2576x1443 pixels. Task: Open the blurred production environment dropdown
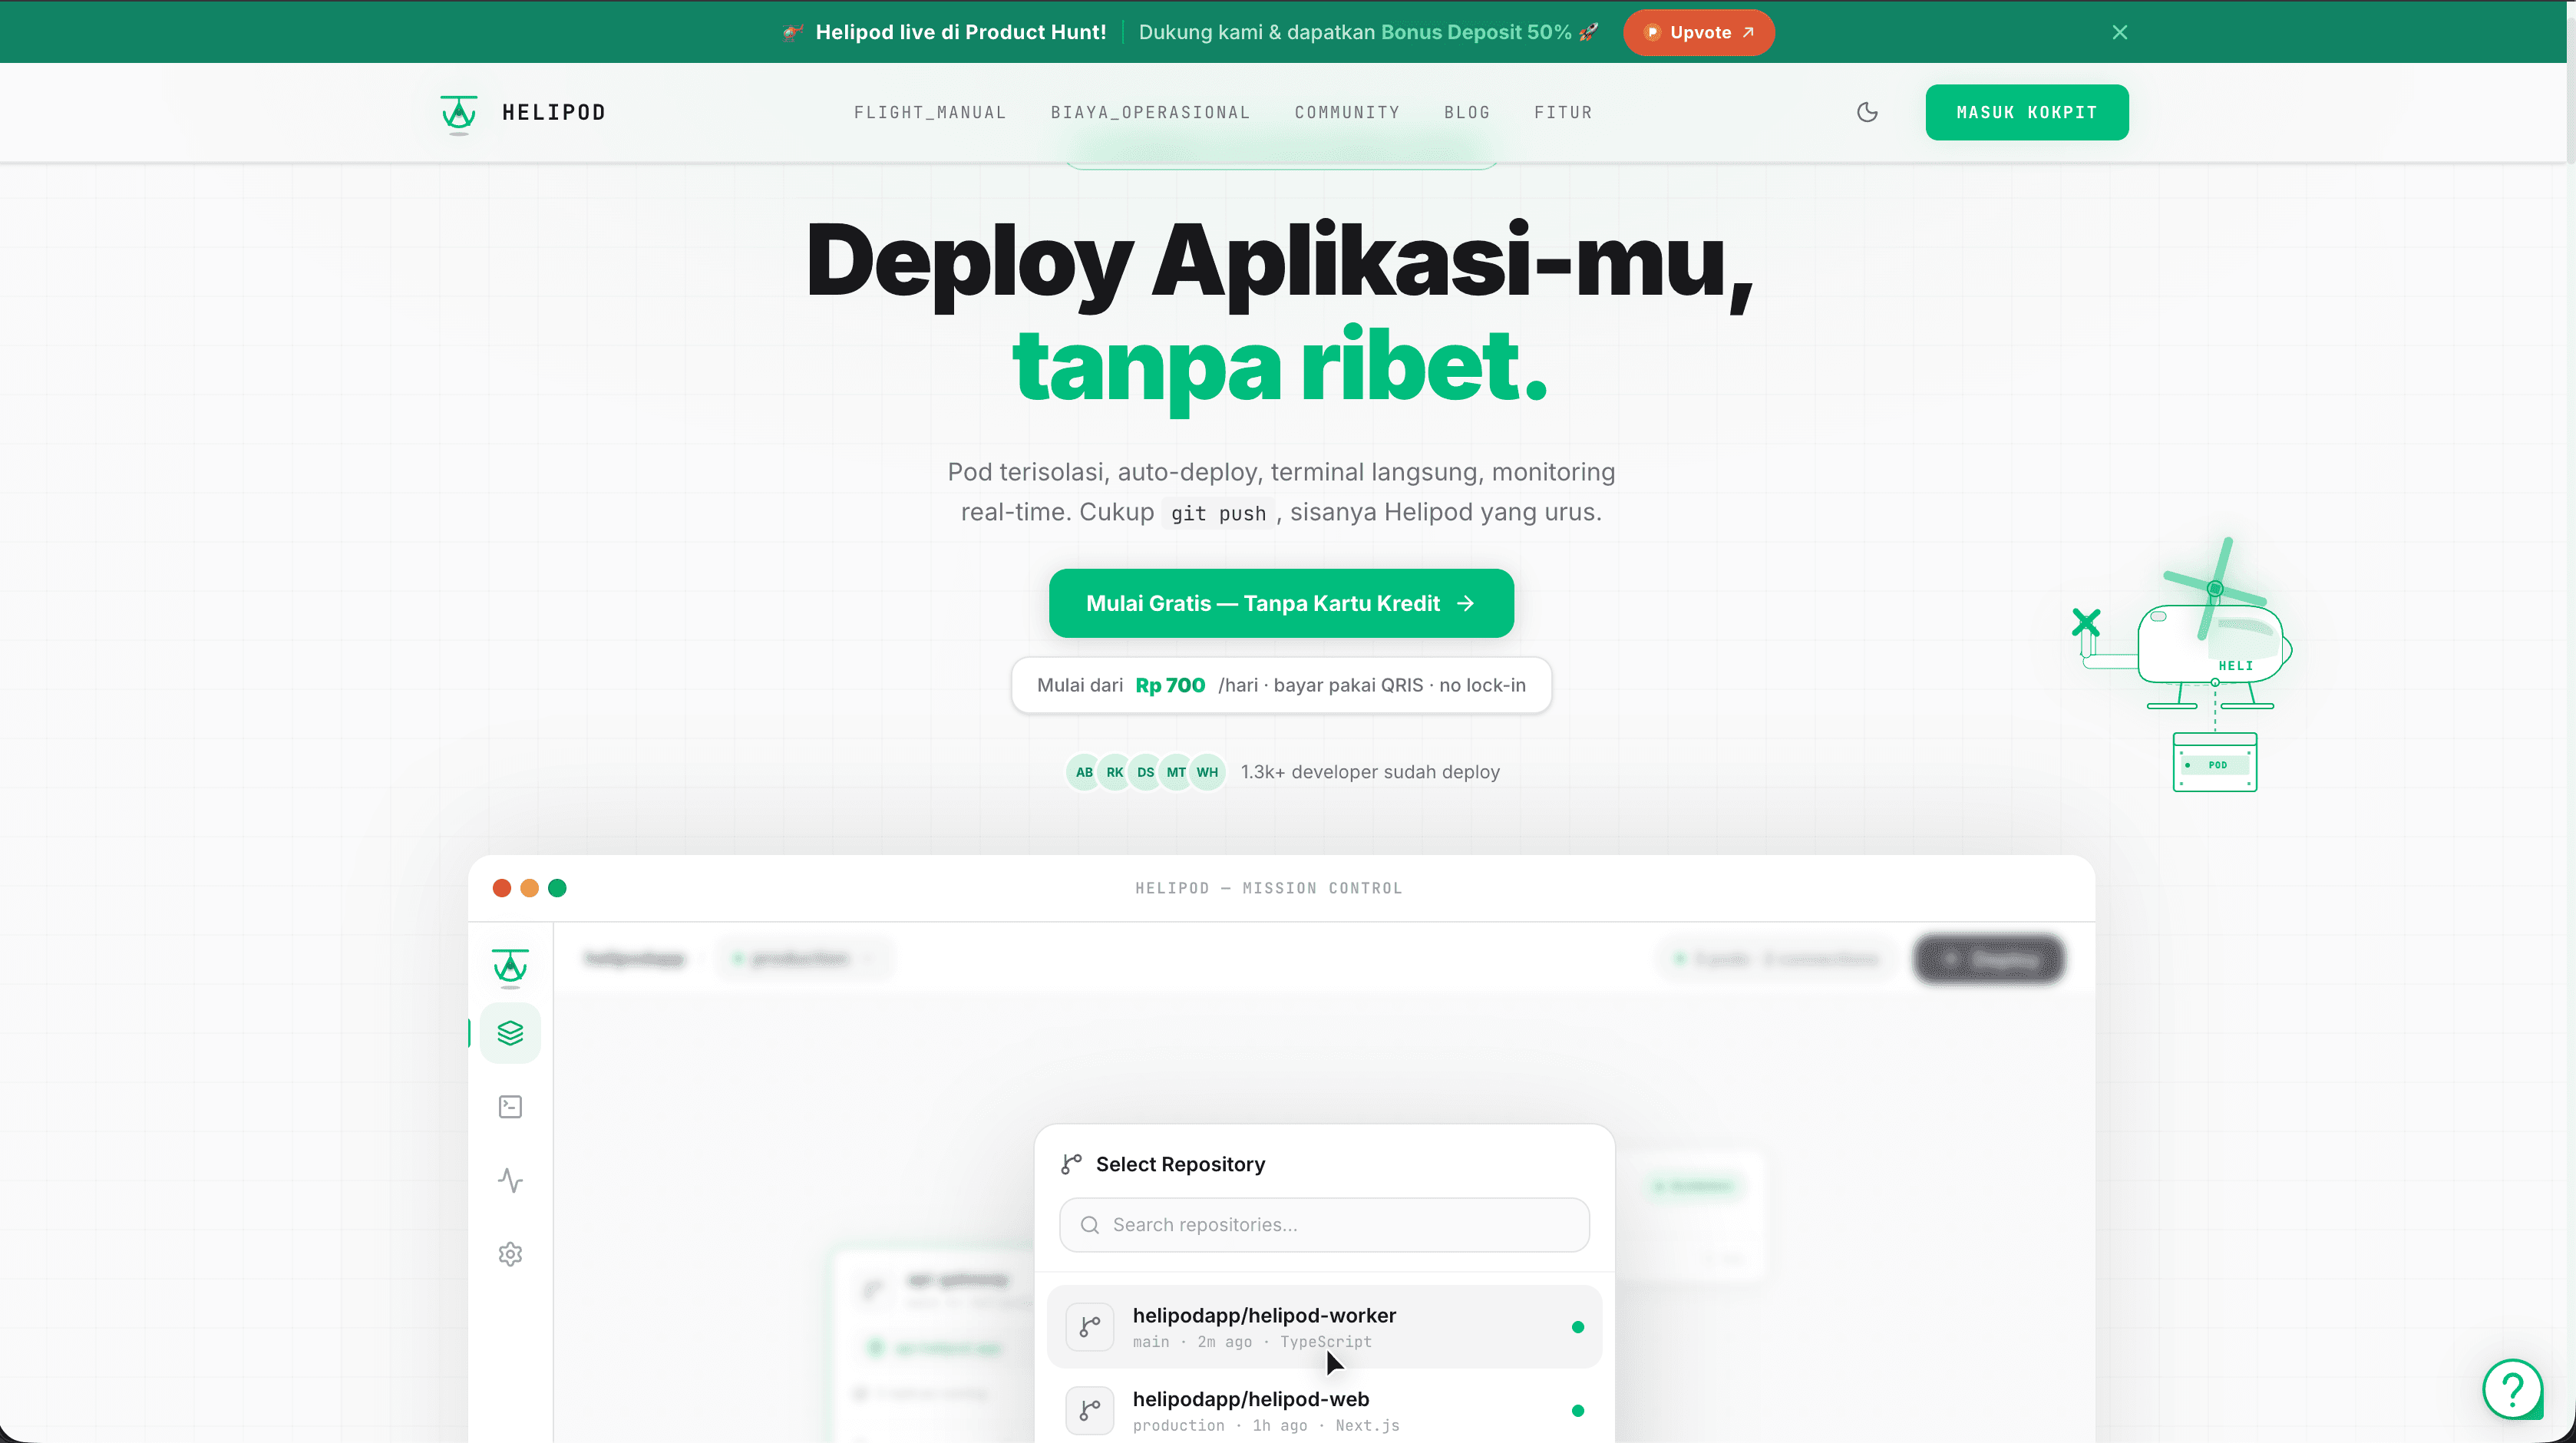(x=804, y=959)
